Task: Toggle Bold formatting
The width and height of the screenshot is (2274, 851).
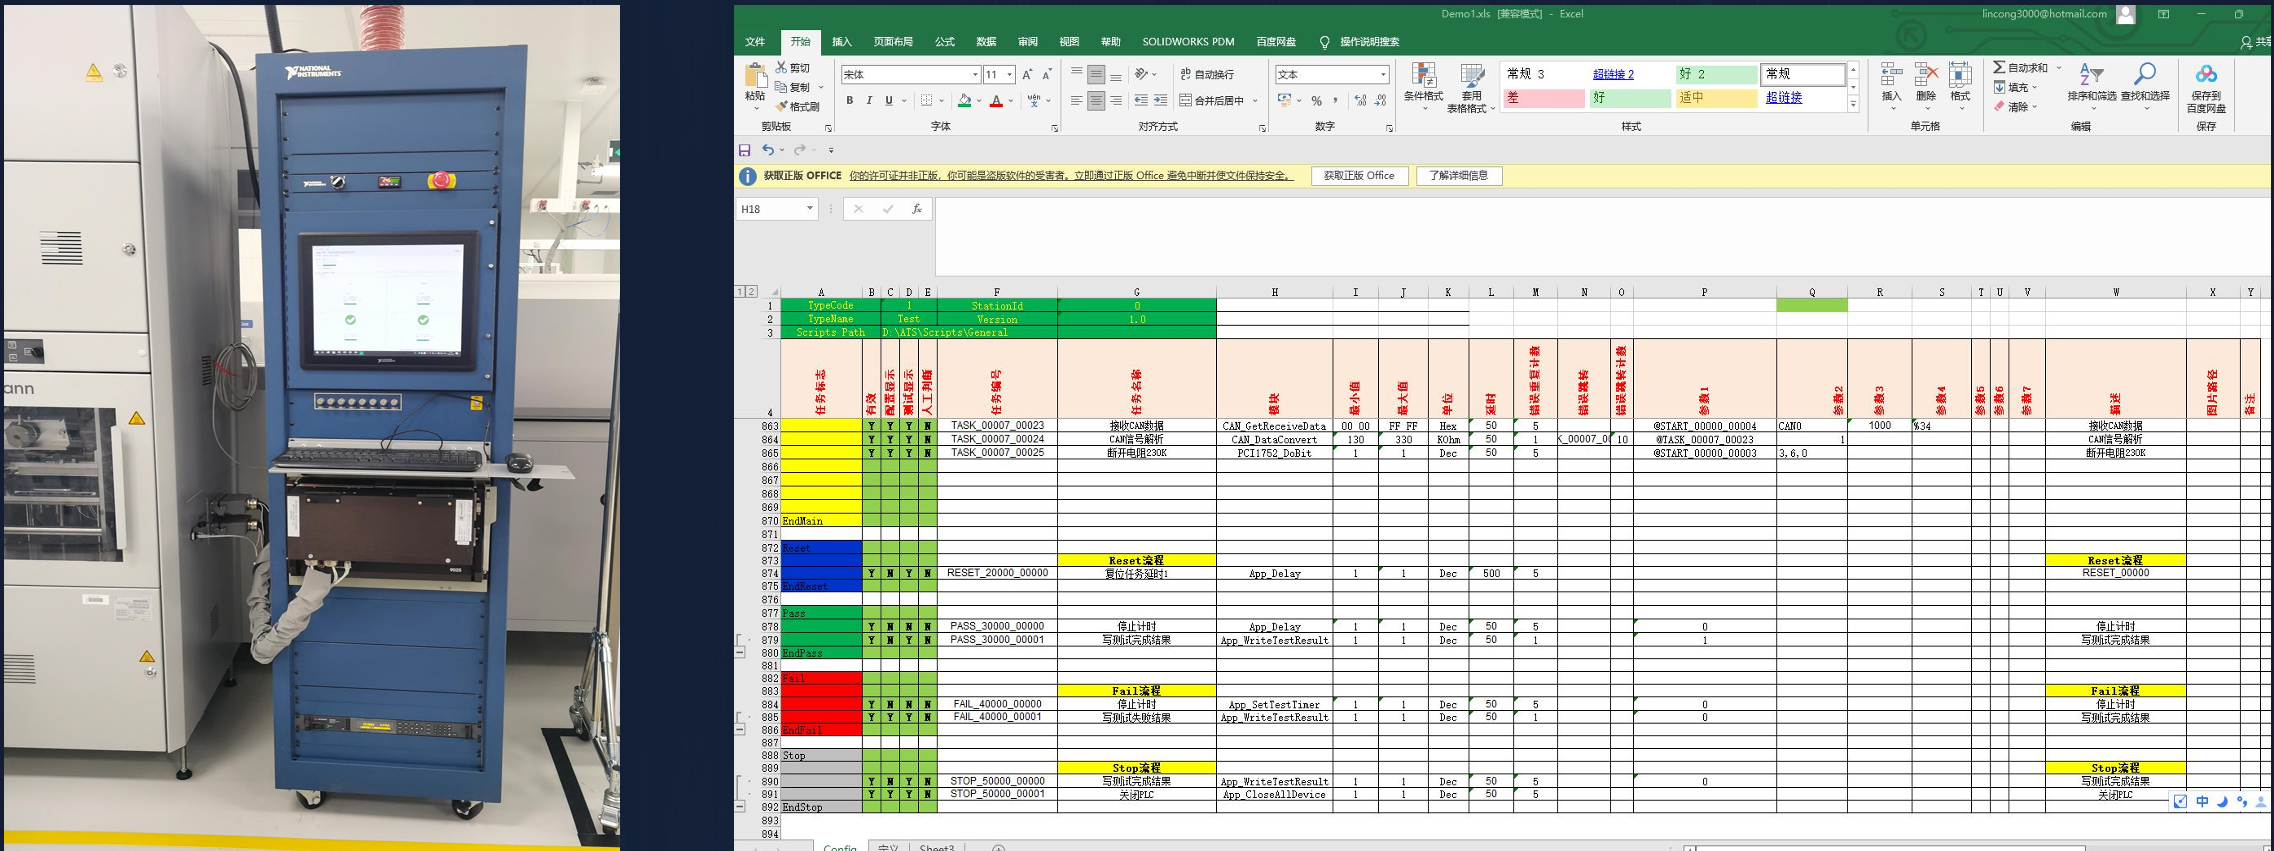Action: (849, 101)
